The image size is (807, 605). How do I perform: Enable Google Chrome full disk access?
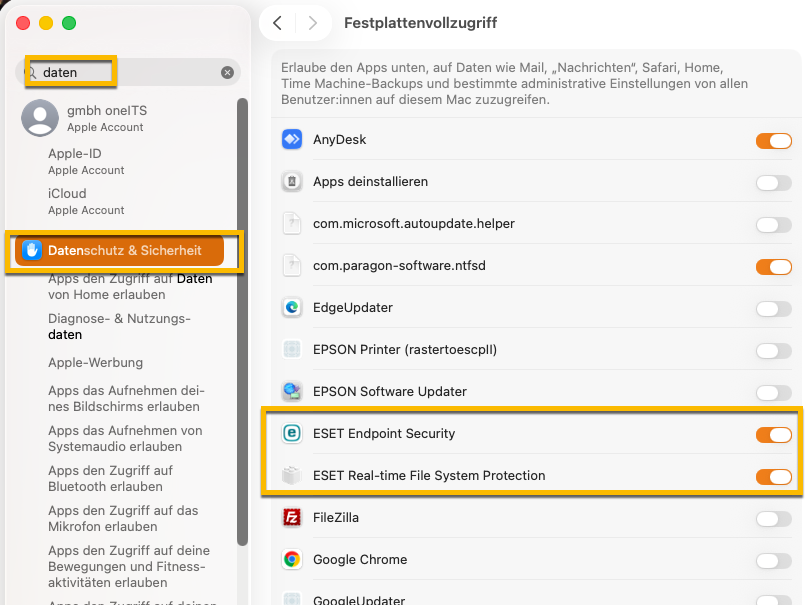pos(773,561)
